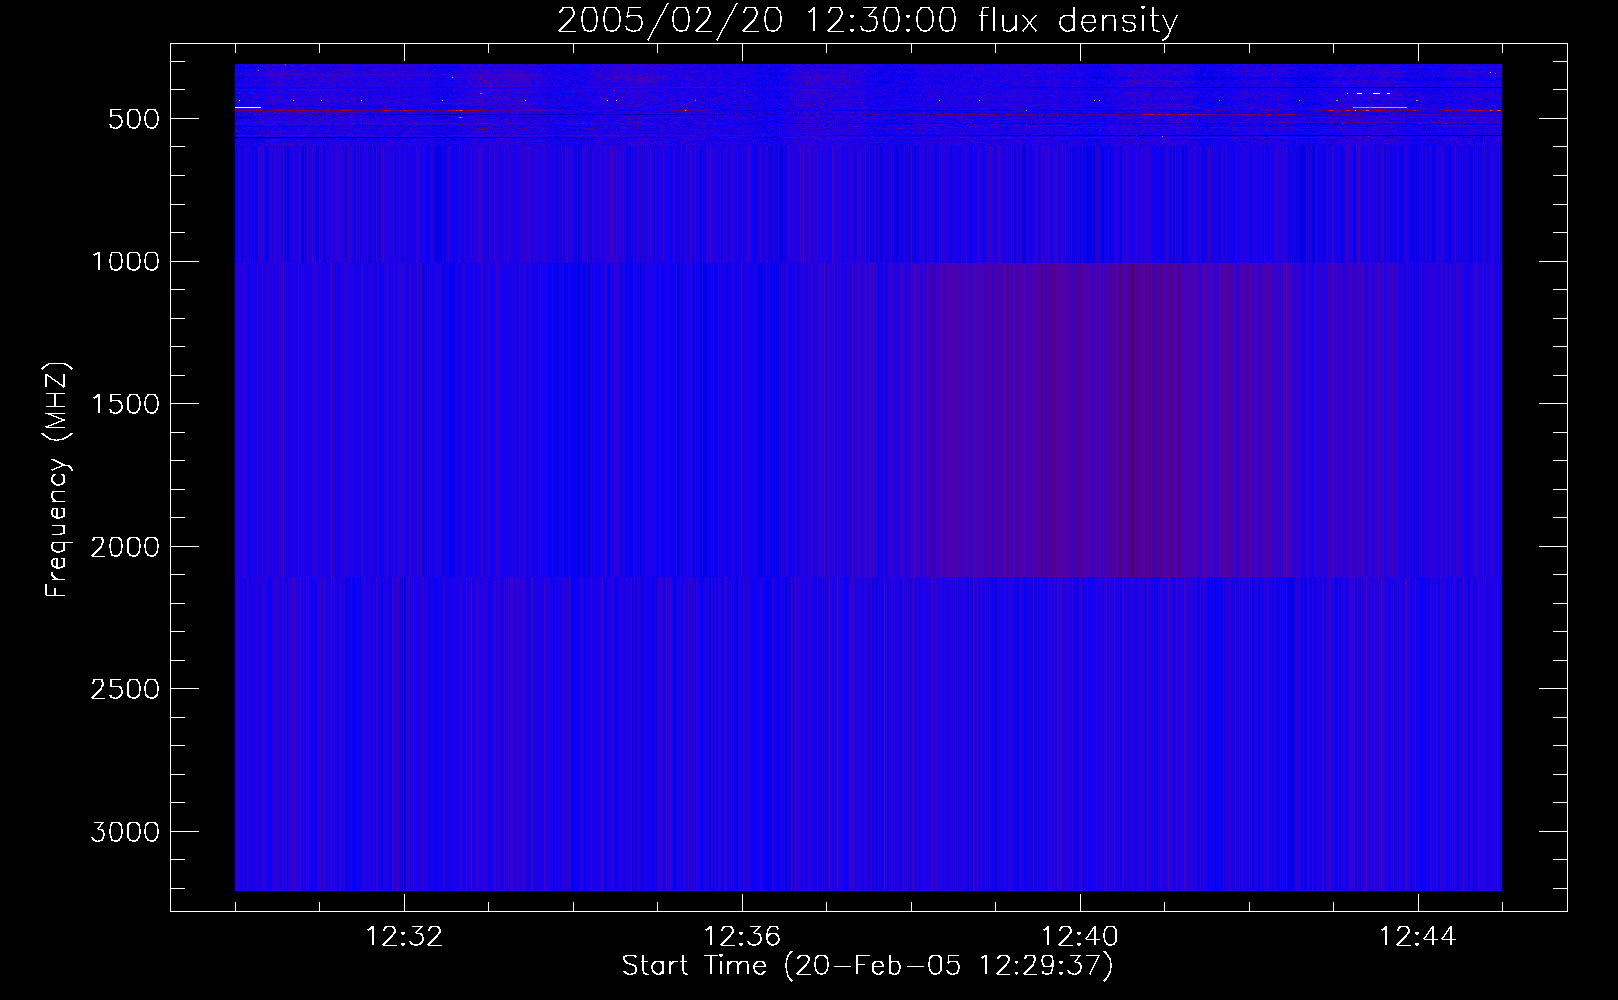
Task: Click the 500 frequency tick label
Action: tap(135, 119)
